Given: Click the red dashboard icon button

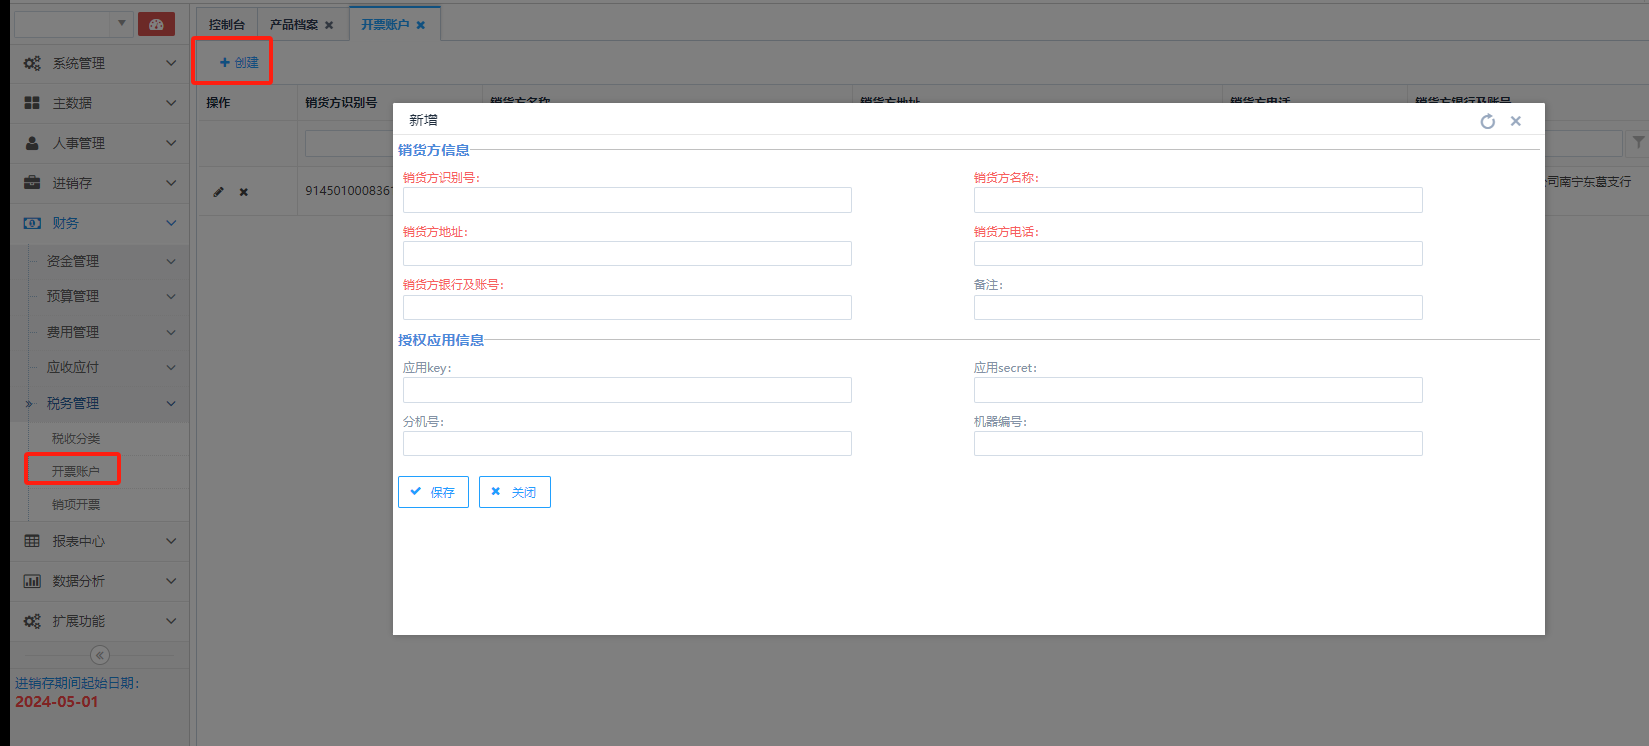Looking at the screenshot, I should 156,24.
